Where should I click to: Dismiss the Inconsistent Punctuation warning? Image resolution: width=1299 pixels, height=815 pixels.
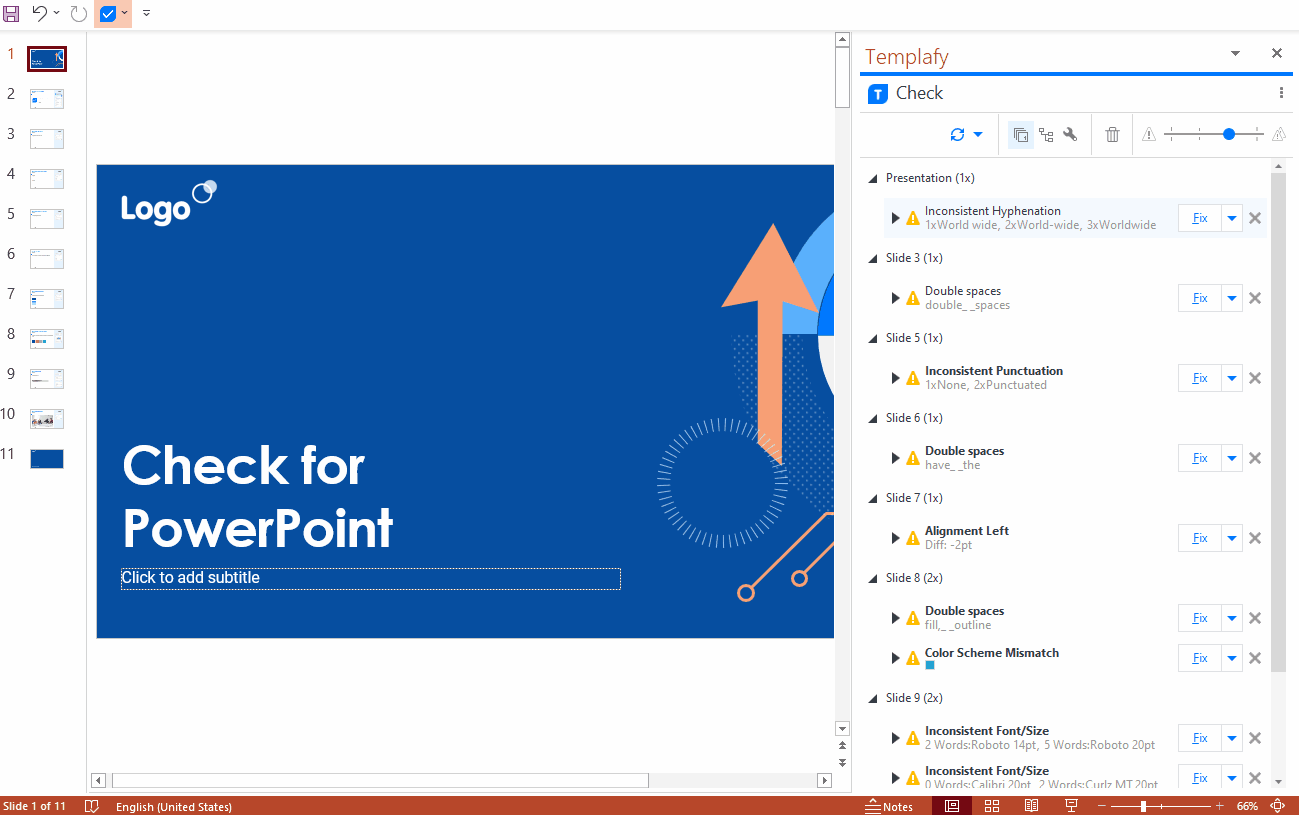tap(1254, 377)
